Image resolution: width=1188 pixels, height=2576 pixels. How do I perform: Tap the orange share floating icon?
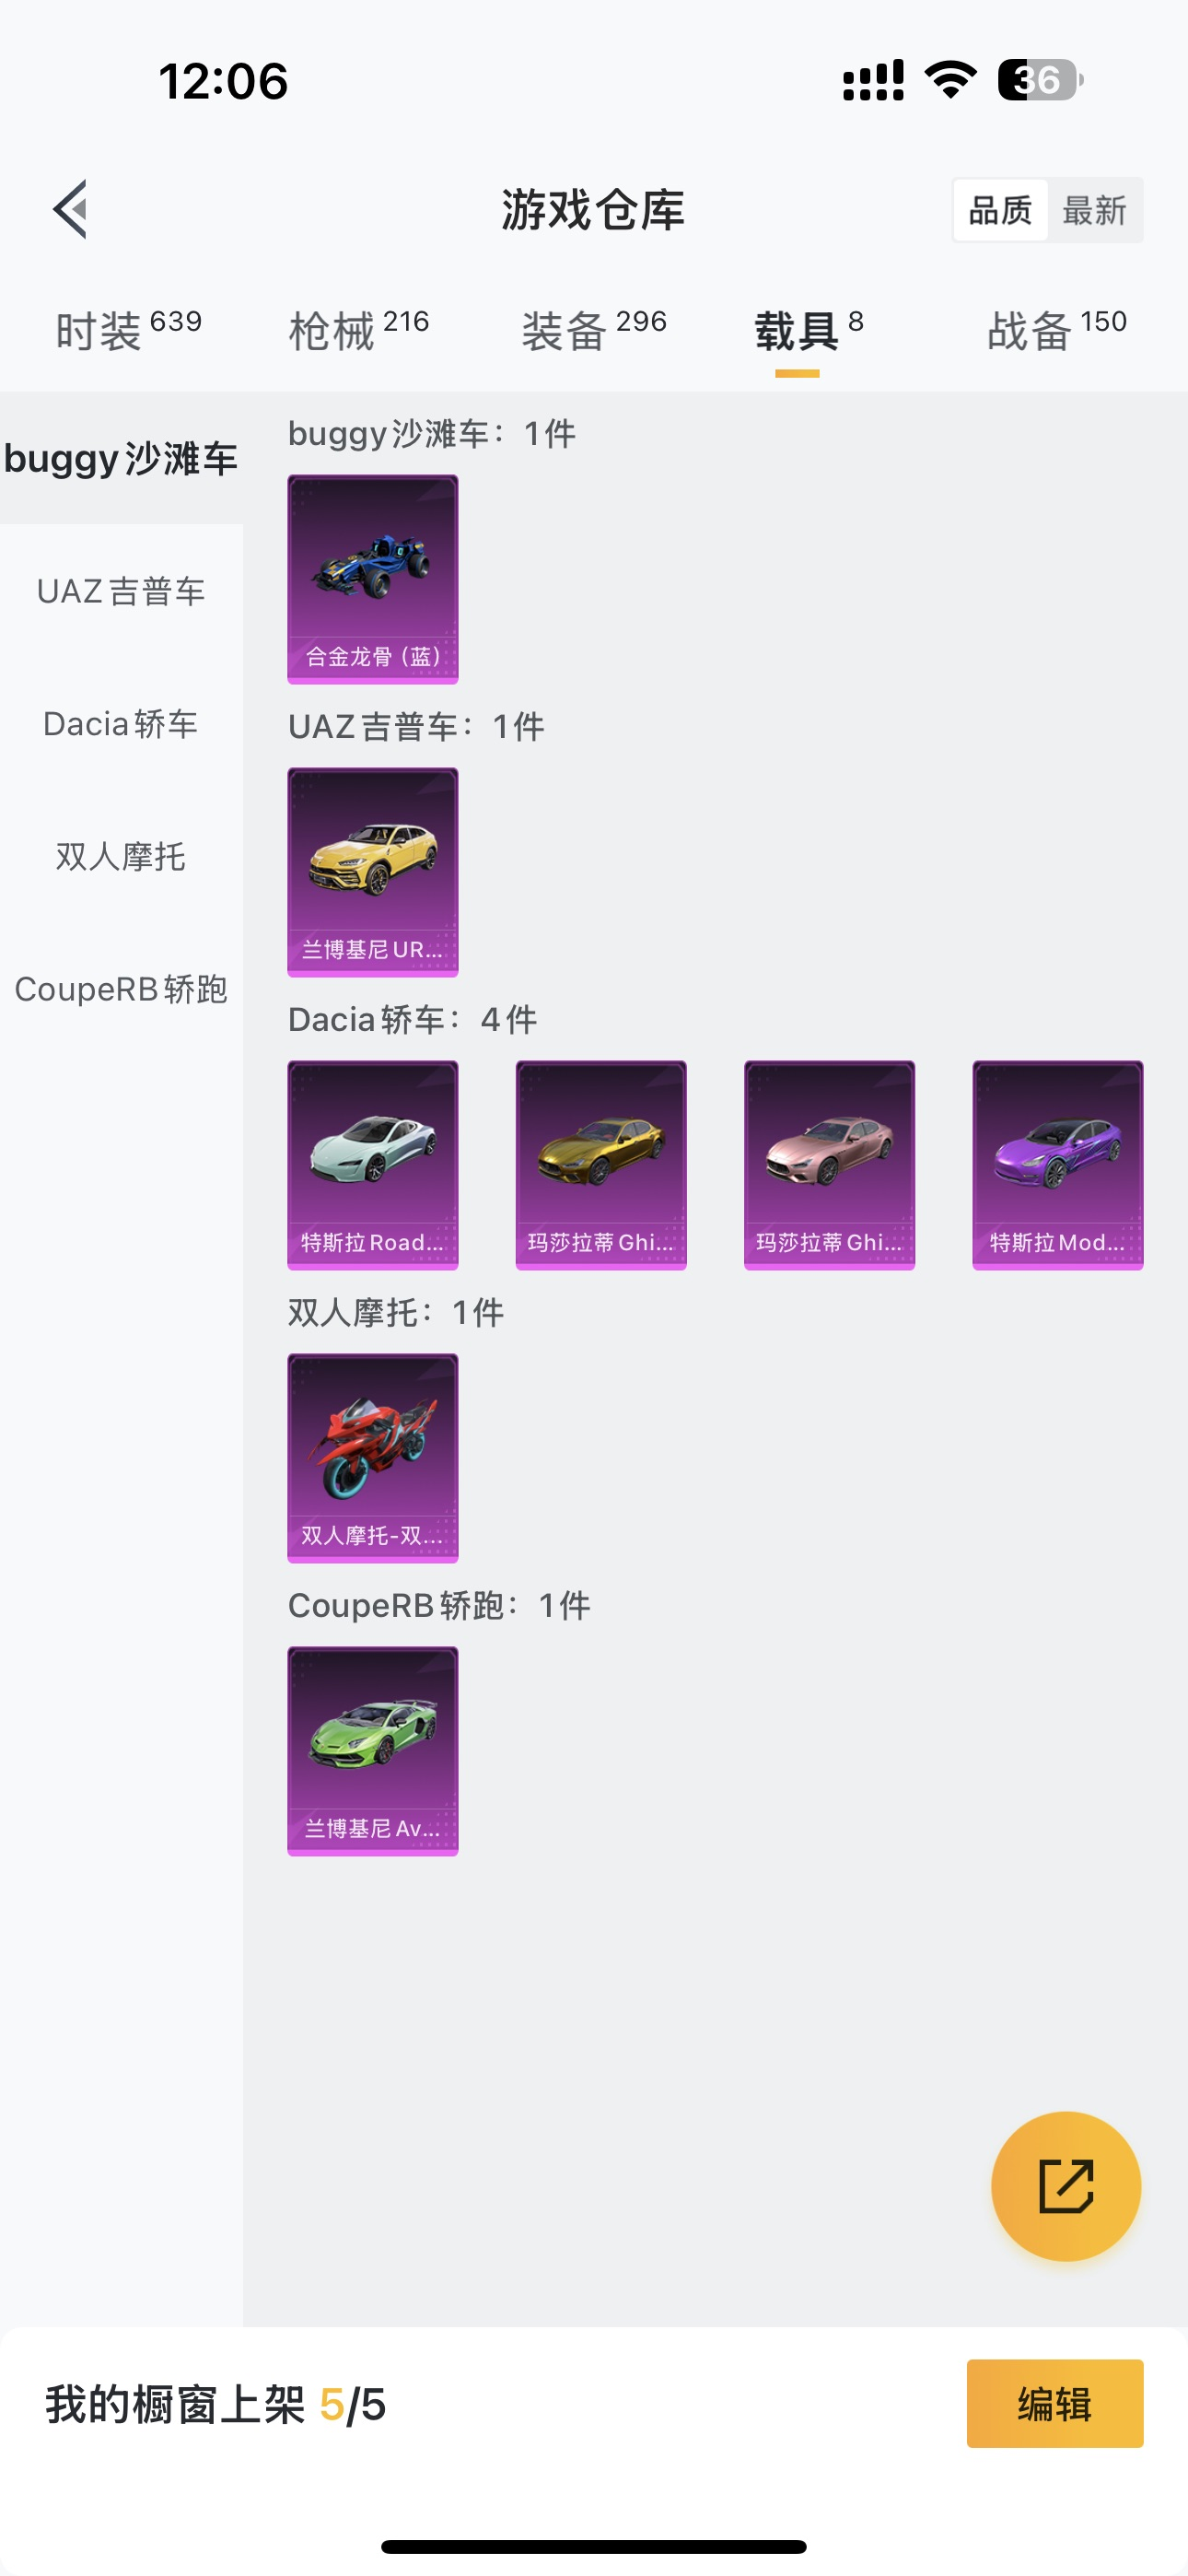click(x=1065, y=2186)
